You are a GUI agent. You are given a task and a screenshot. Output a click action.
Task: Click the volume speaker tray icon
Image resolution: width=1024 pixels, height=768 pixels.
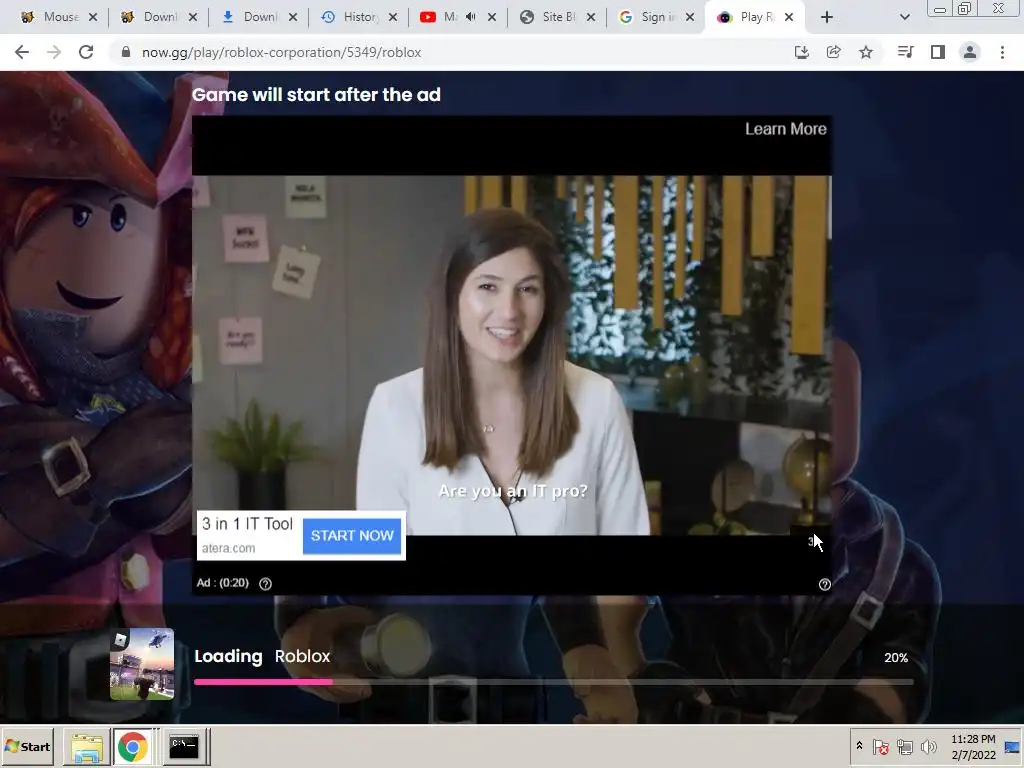[x=928, y=746]
